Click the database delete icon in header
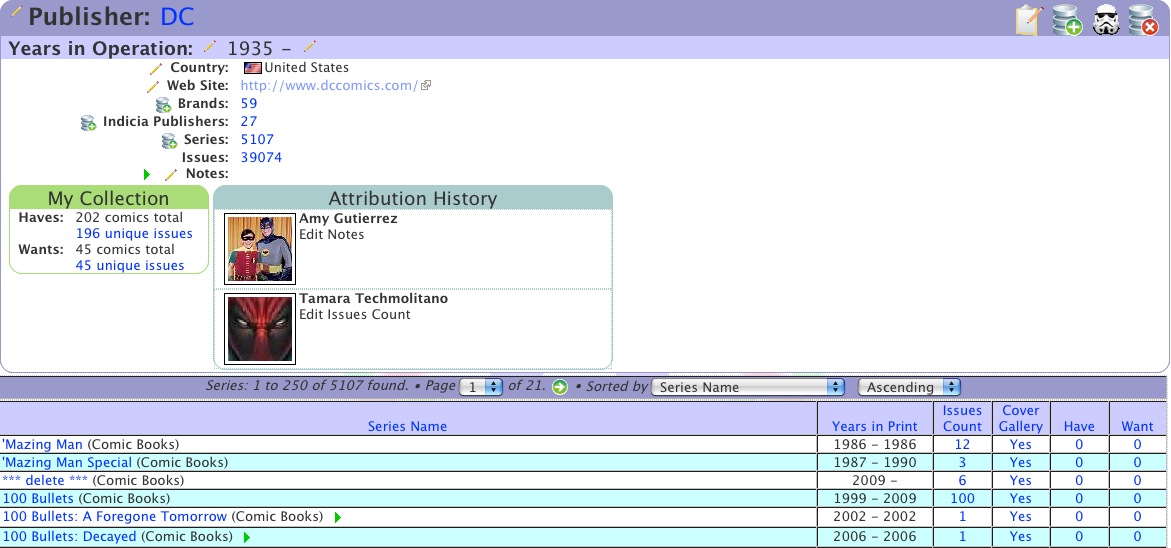This screenshot has height=548, width=1171. click(x=1142, y=19)
